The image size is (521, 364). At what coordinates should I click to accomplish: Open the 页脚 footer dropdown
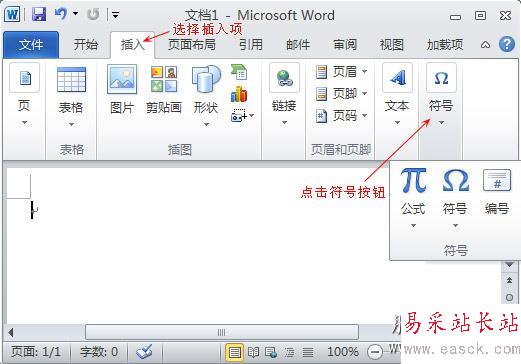tap(341, 94)
